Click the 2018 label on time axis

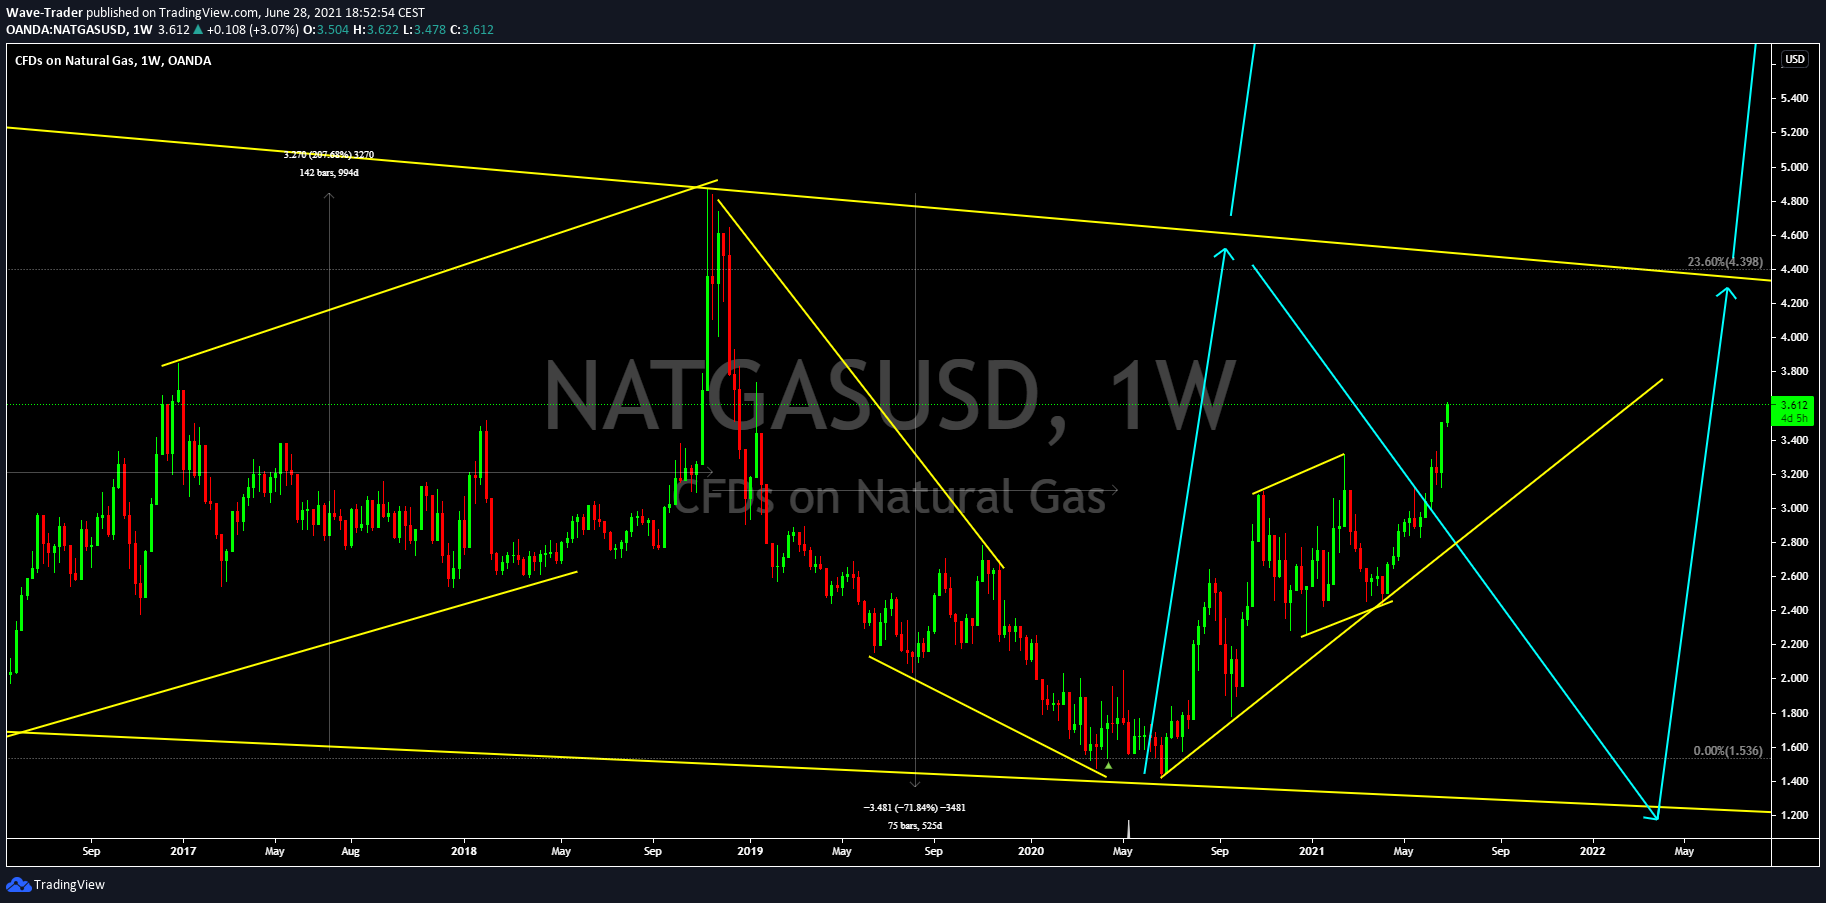(464, 852)
